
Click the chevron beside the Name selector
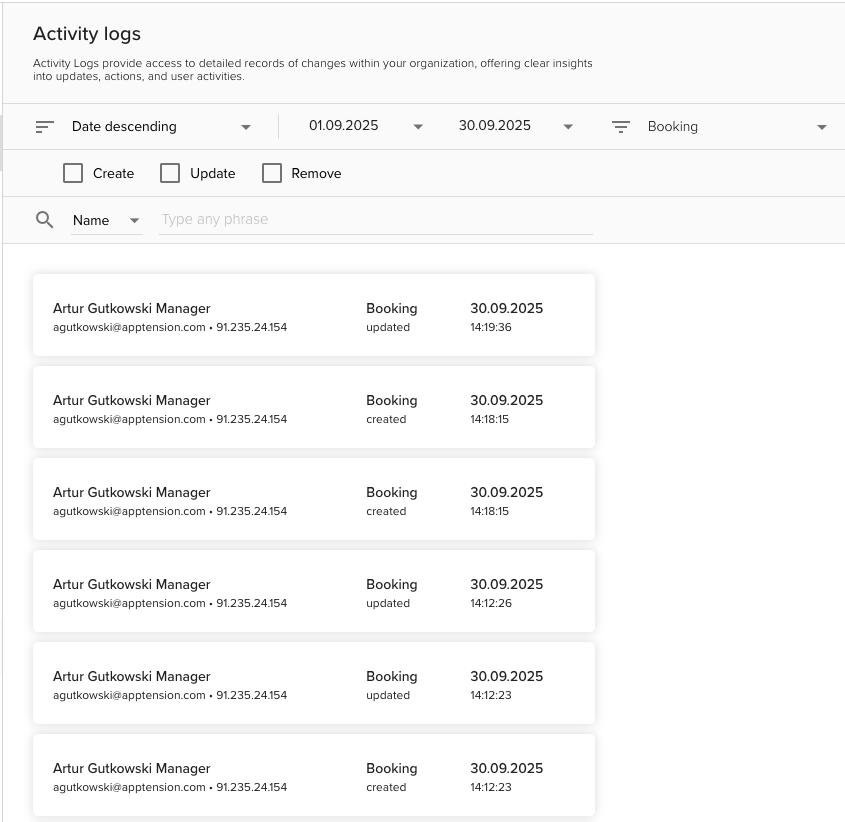134,221
